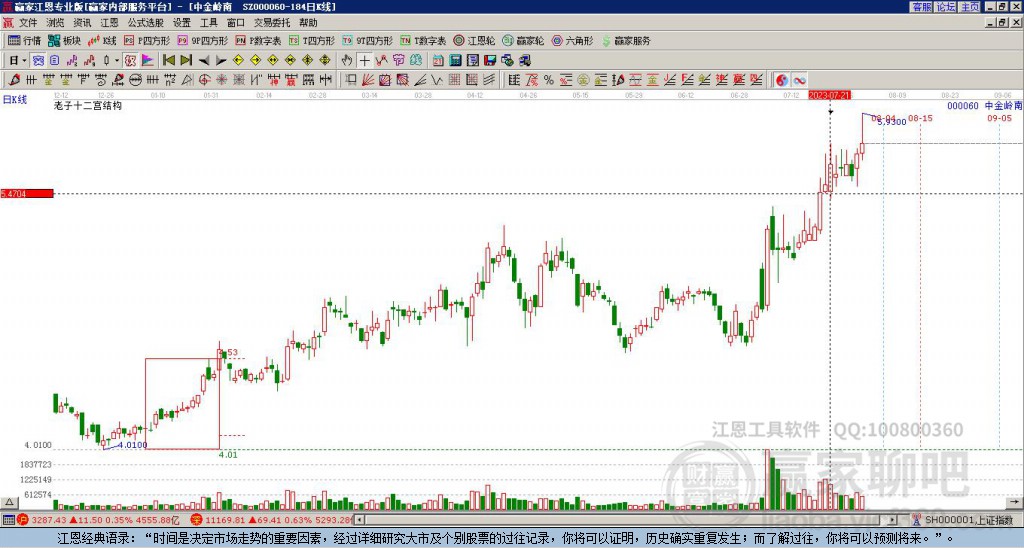Click the save floppy disk icon
Image resolution: width=1024 pixels, height=548 pixels.
pos(490,61)
